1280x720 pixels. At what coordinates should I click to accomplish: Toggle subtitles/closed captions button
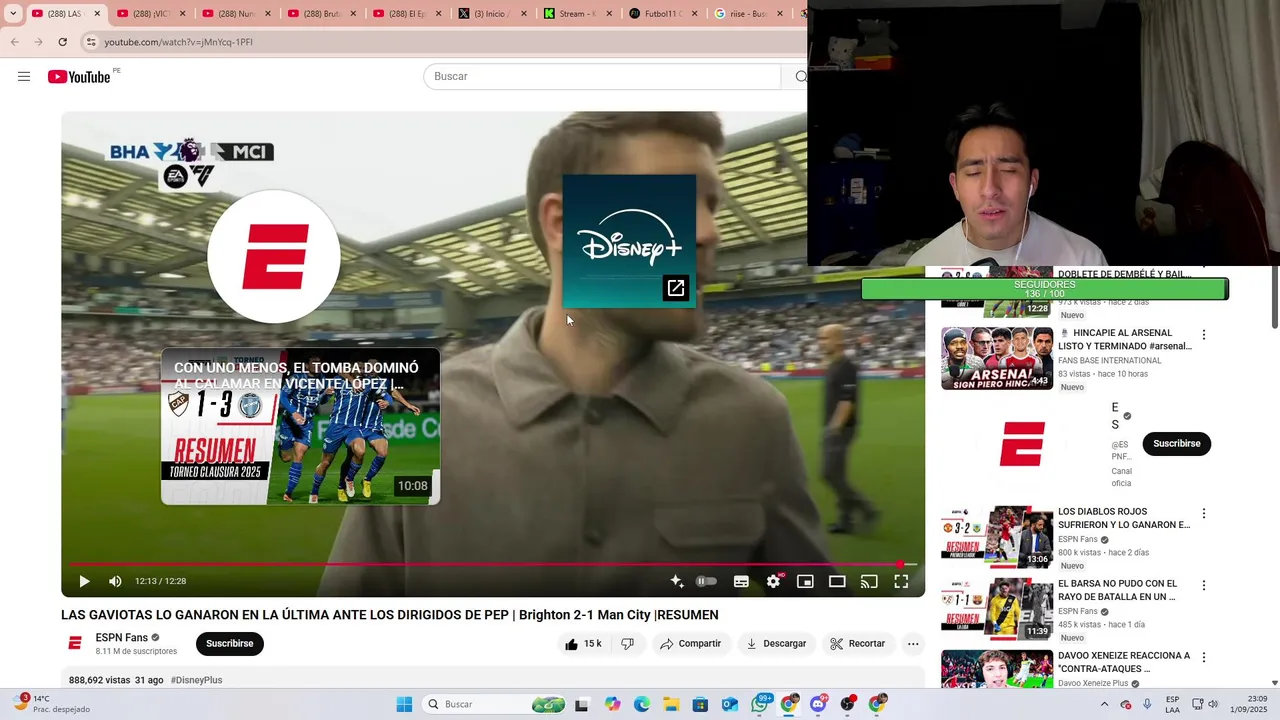tap(741, 581)
